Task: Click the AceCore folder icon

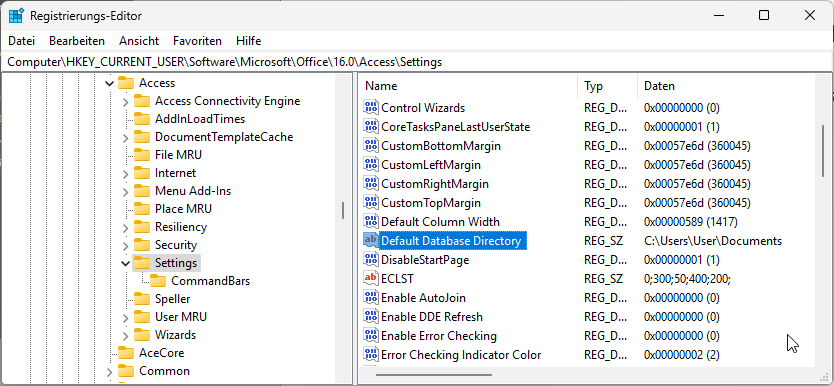Action: pyautogui.click(x=126, y=353)
